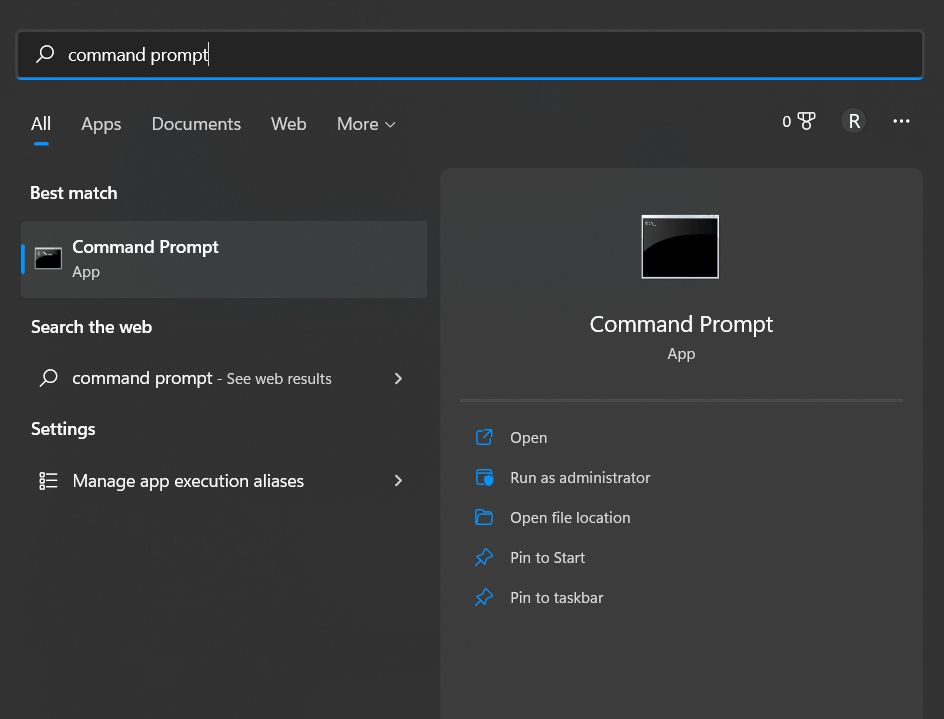Expand Manage app execution aliases chevron

coord(398,481)
